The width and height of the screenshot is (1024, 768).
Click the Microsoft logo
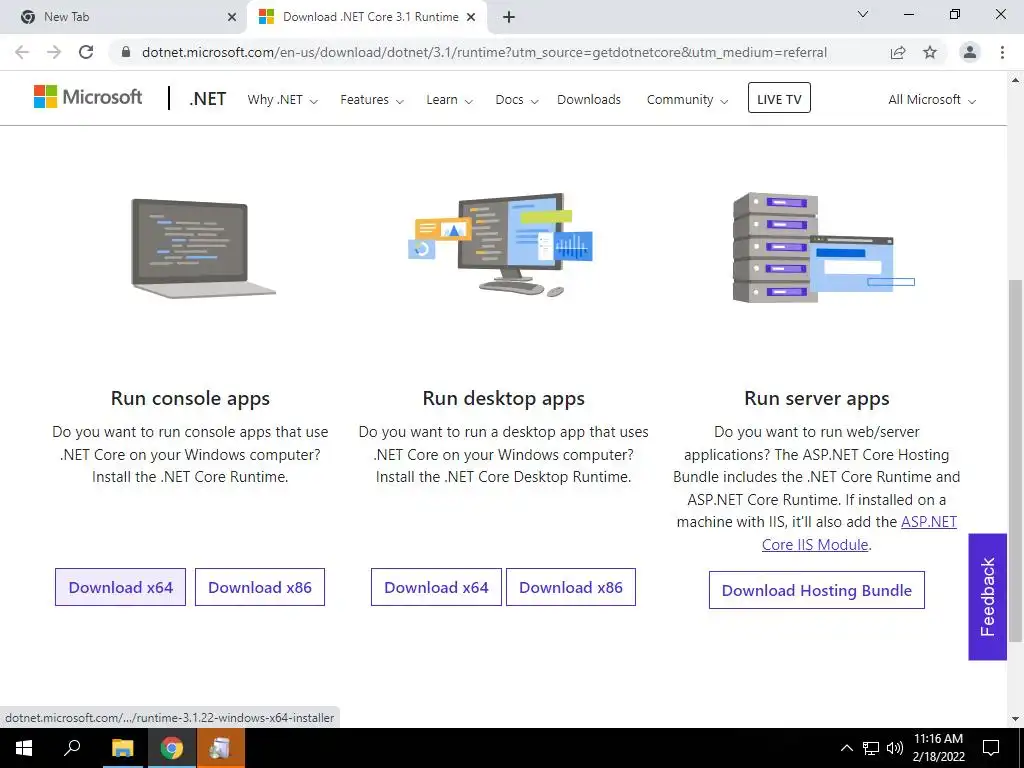pyautogui.click(x=88, y=97)
